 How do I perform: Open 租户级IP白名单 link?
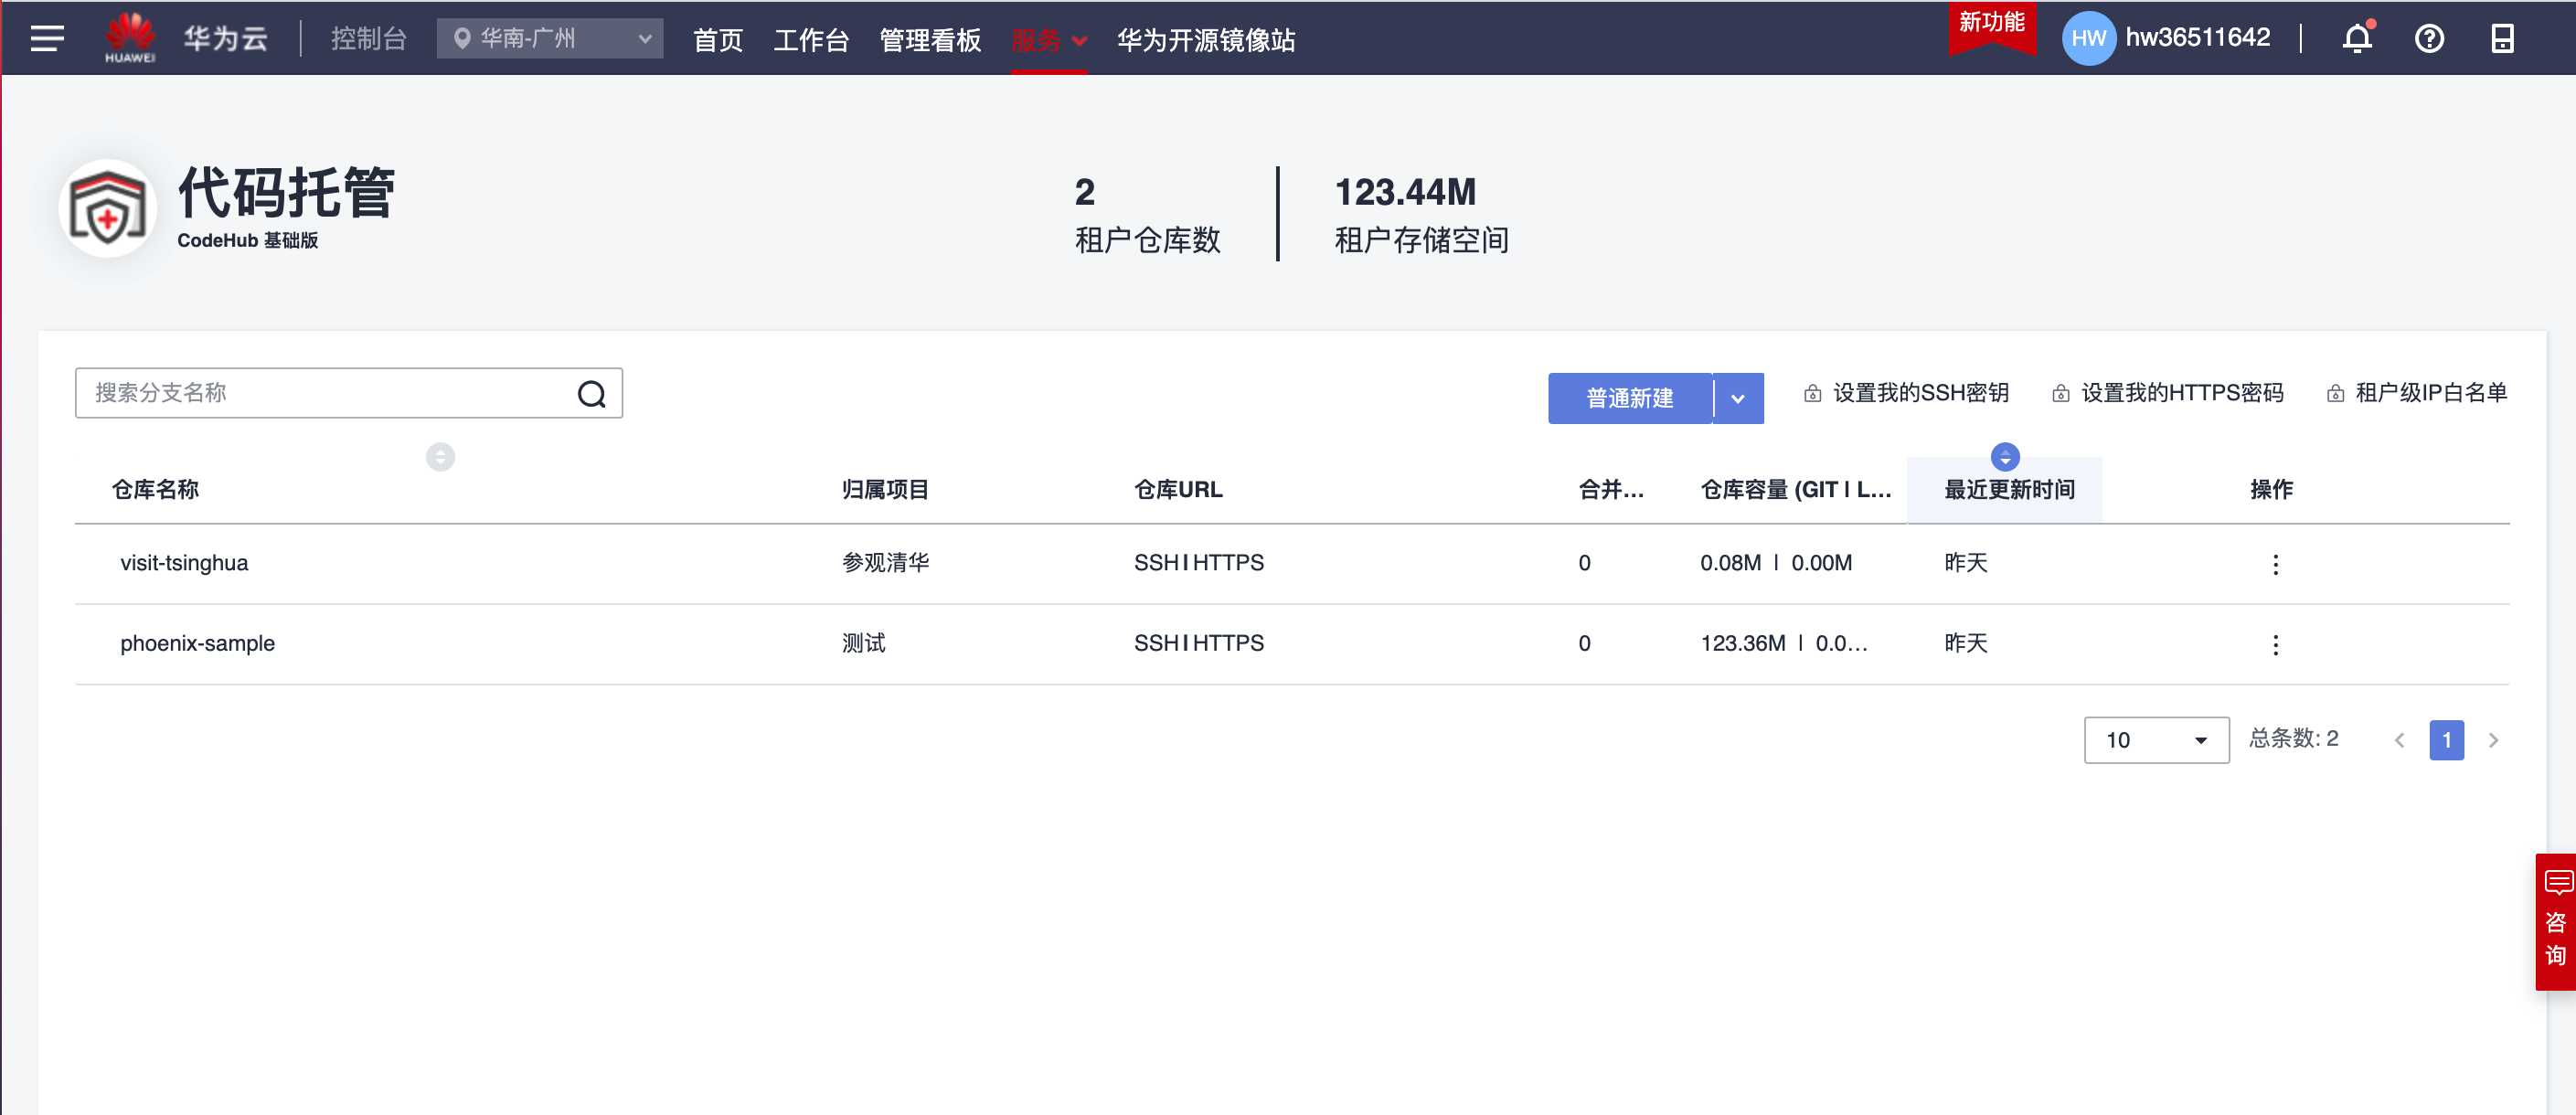[x=2416, y=393]
